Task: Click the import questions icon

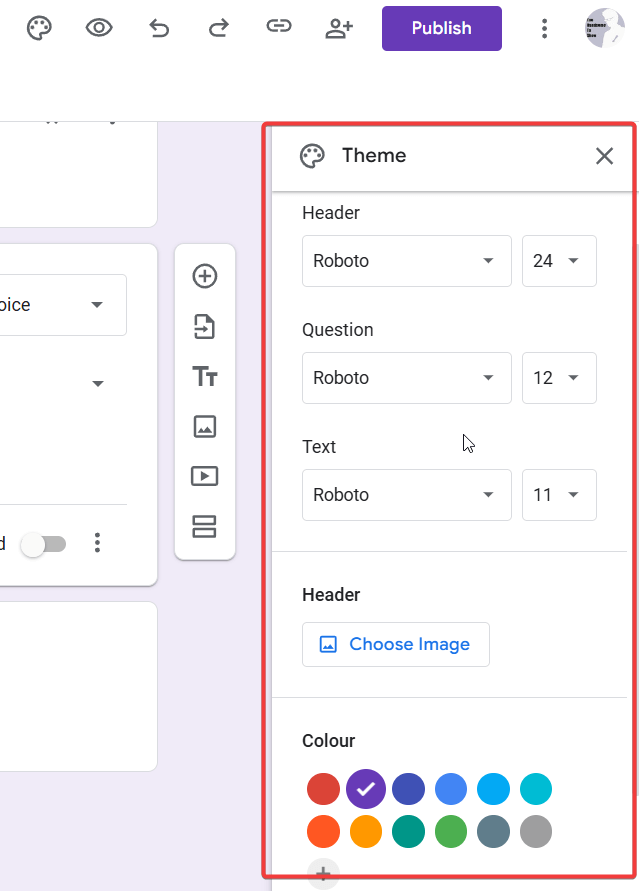Action: coord(205,326)
